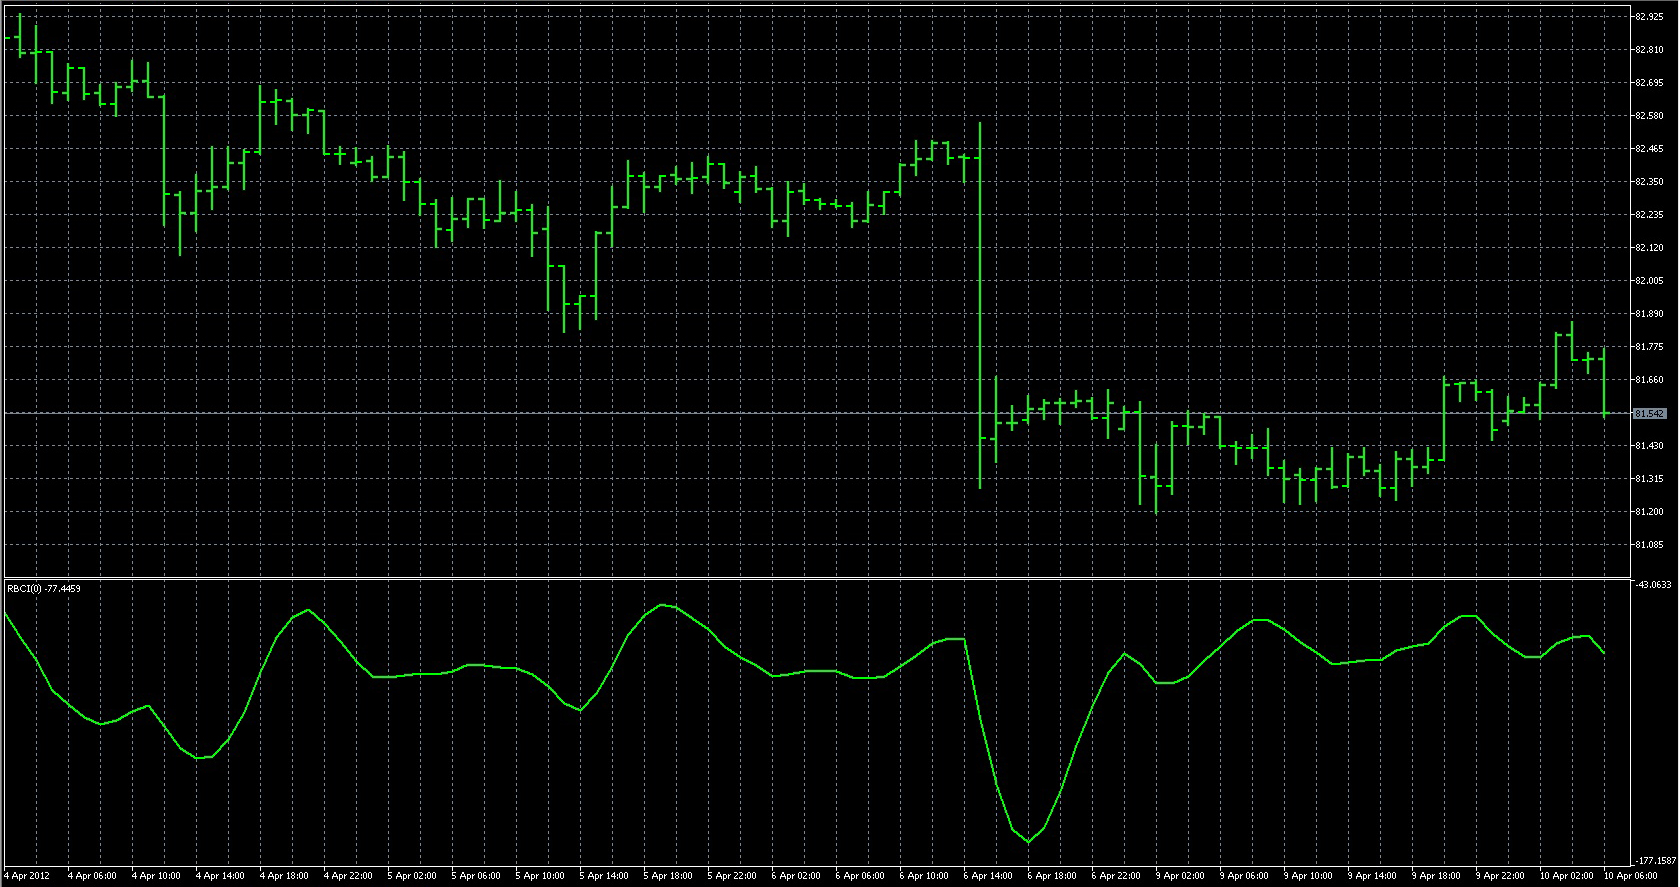Click the indicator scale value -43.0633

point(1653,584)
